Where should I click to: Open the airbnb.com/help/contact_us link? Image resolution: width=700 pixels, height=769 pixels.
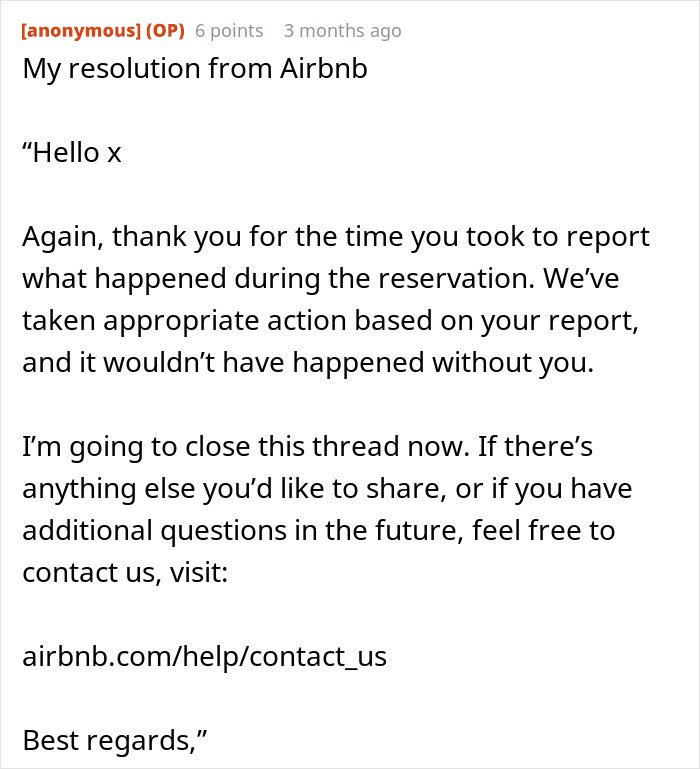point(204,656)
